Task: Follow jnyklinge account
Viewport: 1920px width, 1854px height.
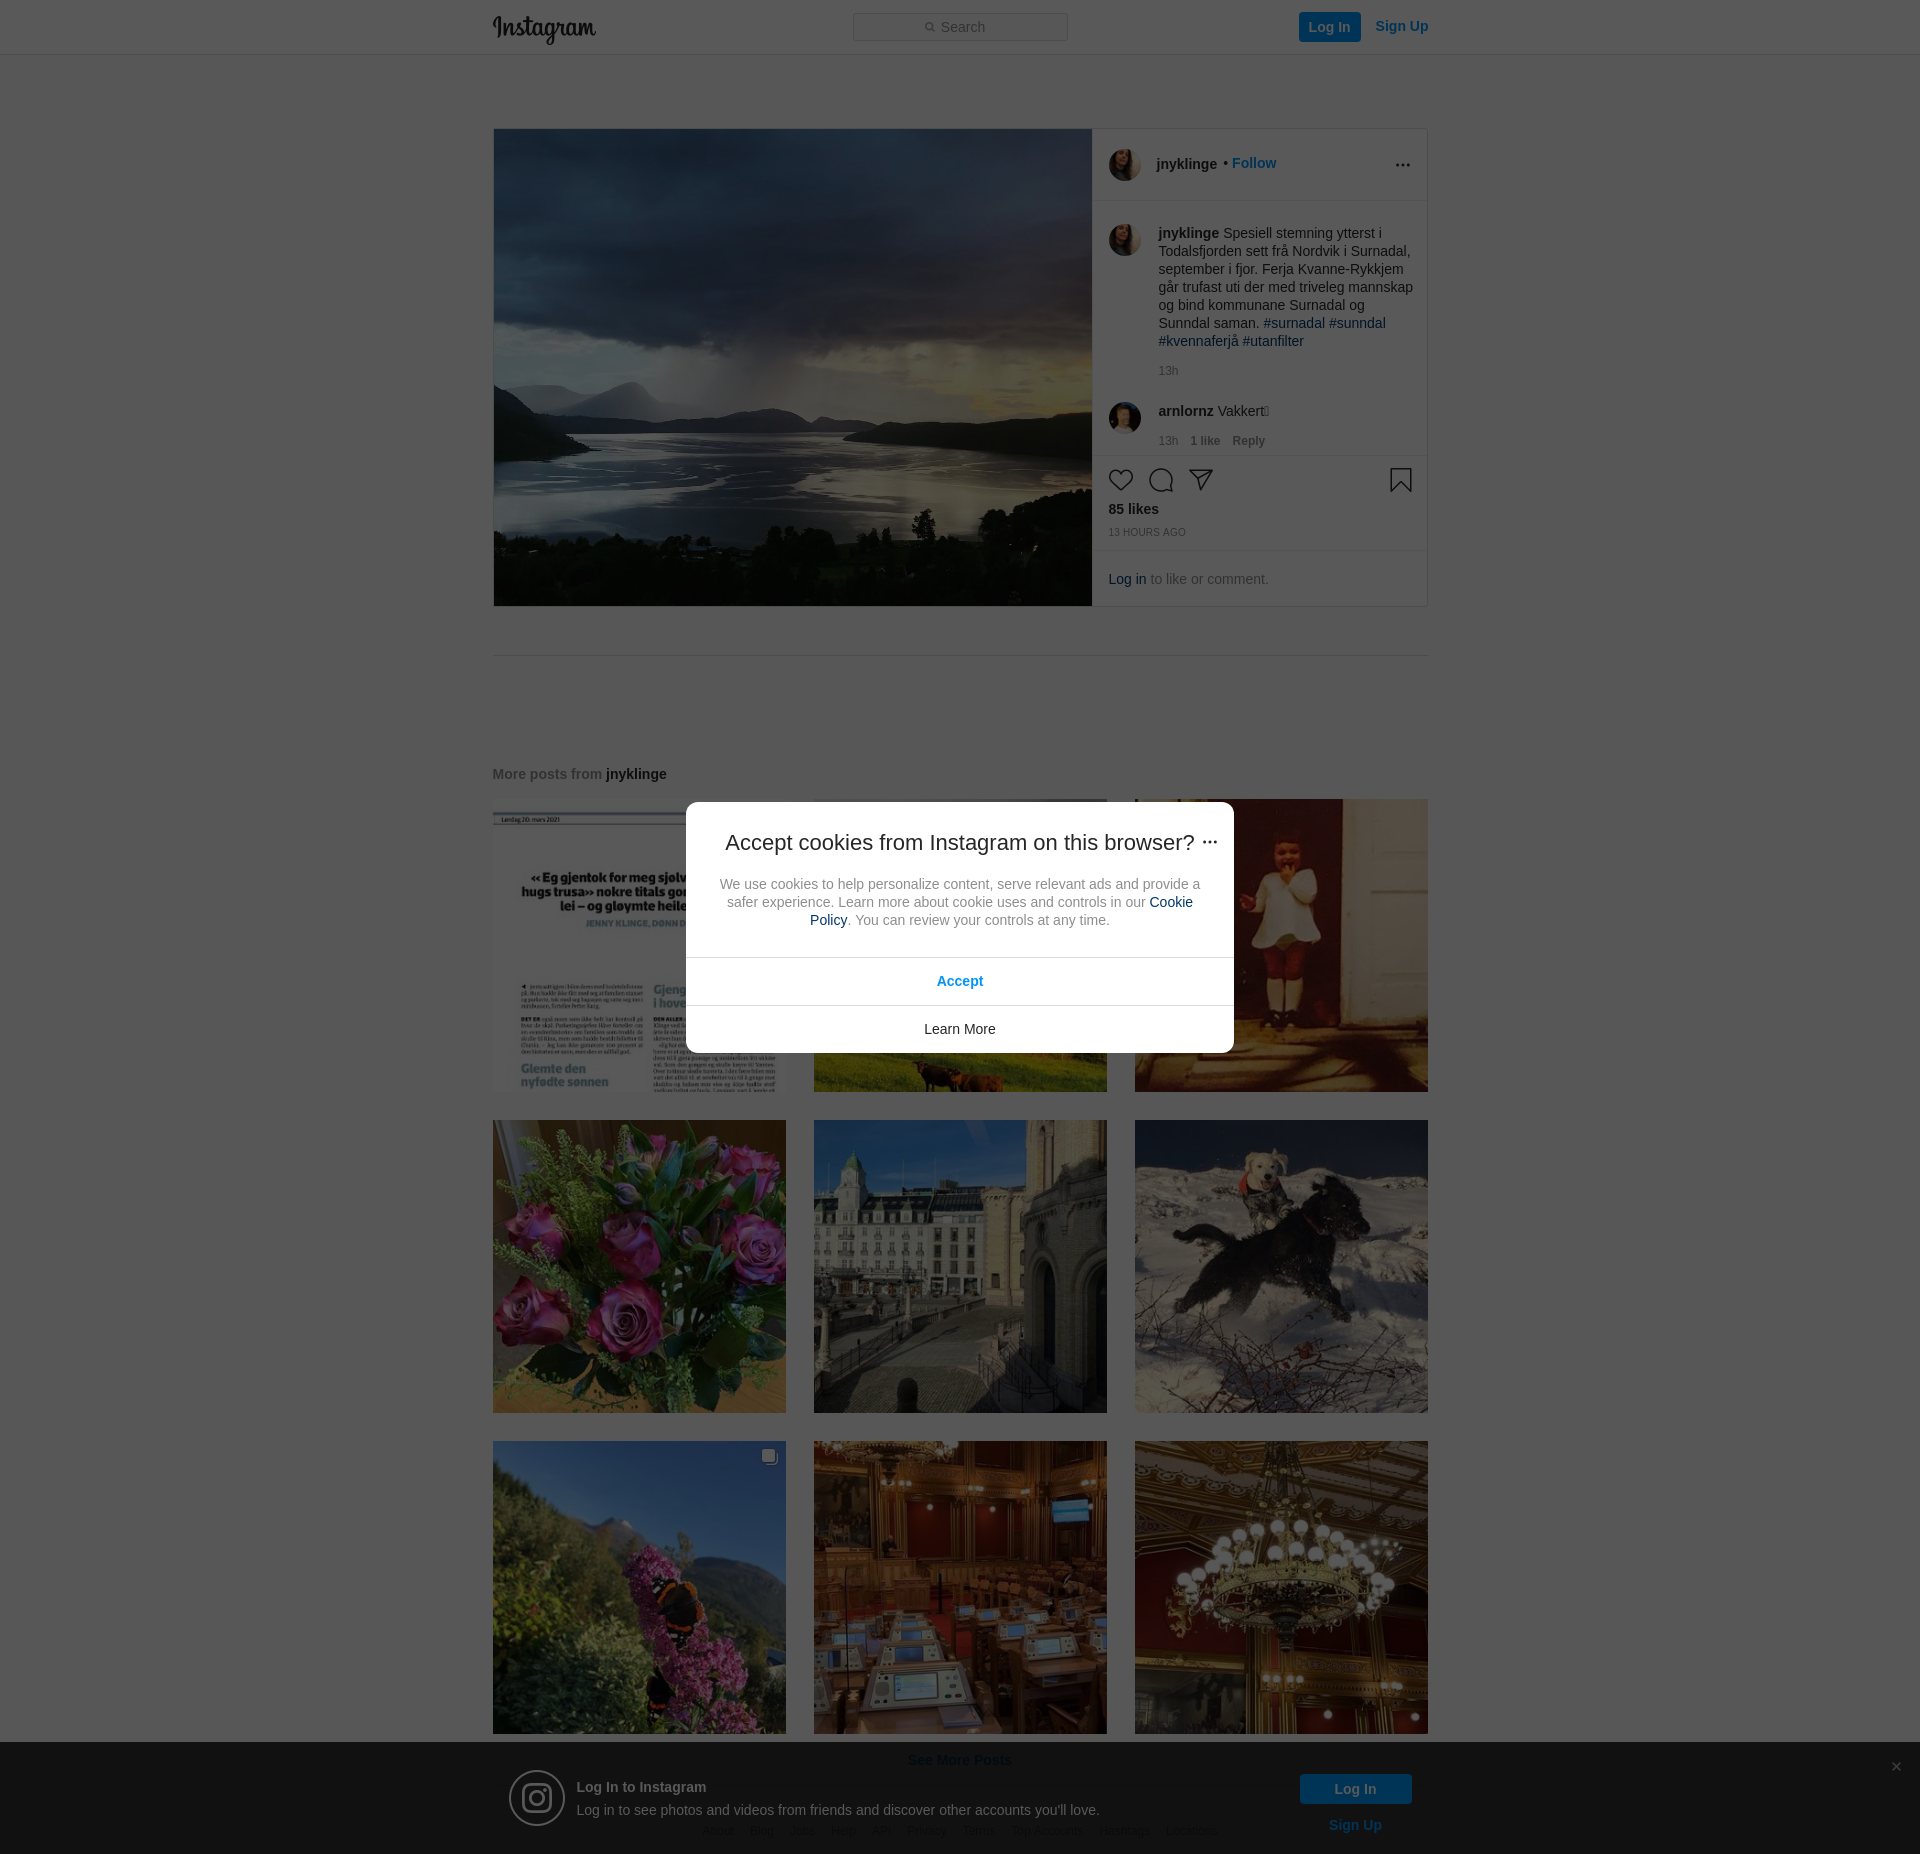Action: click(x=1253, y=163)
